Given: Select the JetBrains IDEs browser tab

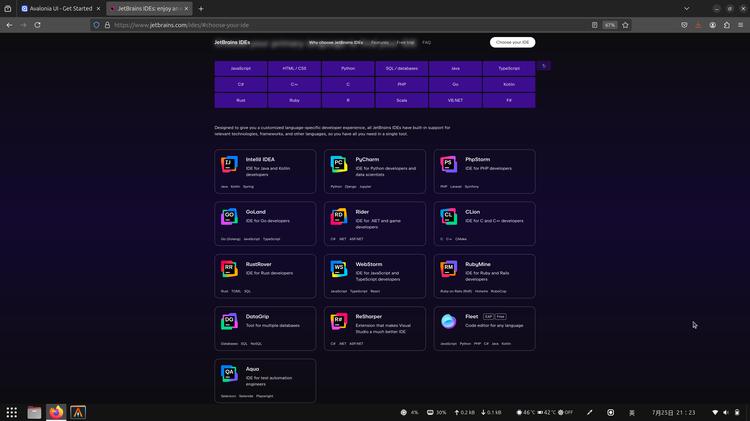Looking at the screenshot, I should coord(149,9).
